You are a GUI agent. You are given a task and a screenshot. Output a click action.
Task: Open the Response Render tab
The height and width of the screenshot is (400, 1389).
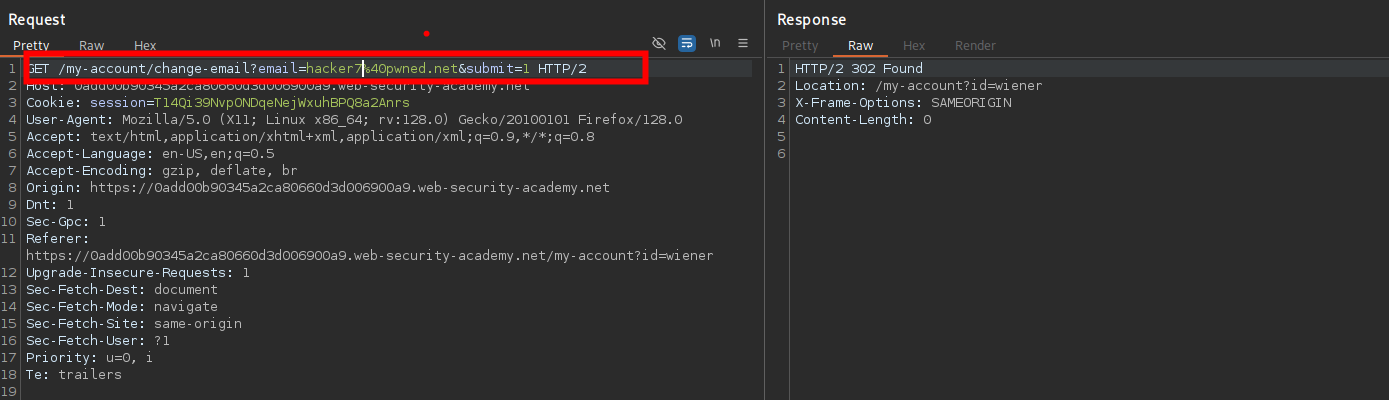click(975, 46)
